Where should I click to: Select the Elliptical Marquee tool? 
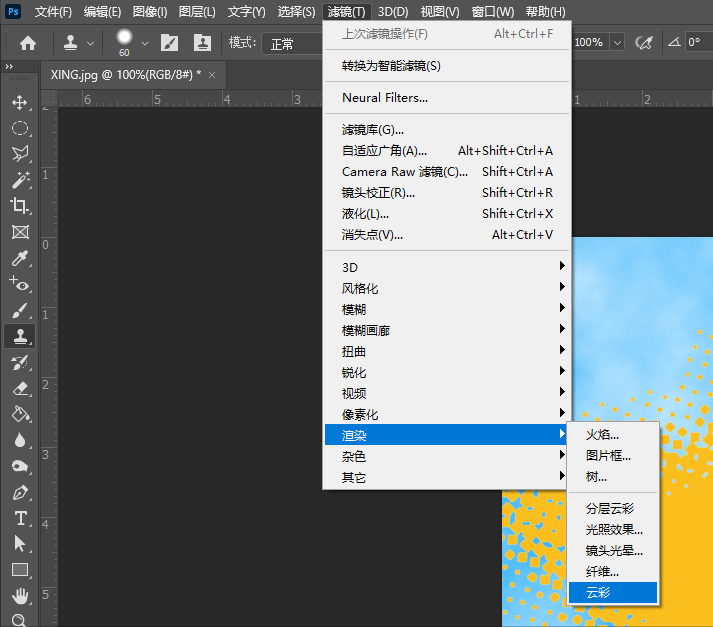tap(19, 128)
